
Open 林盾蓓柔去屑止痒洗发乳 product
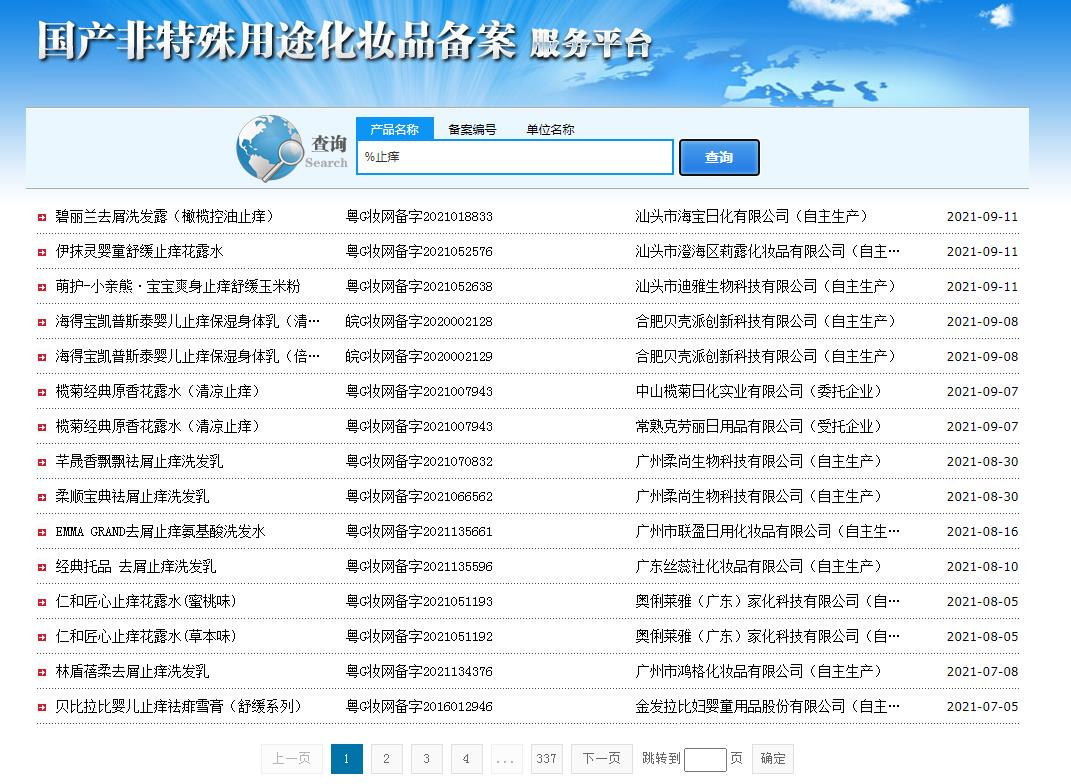[x=133, y=671]
